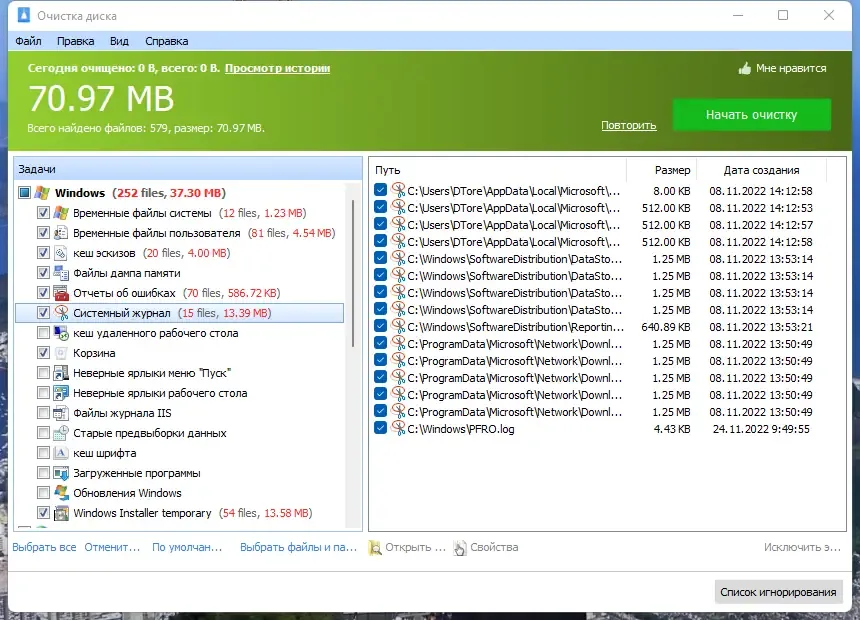Enable 'Обновления Windows' checkbox
Viewport: 860px width, 620px height.
click(x=43, y=493)
